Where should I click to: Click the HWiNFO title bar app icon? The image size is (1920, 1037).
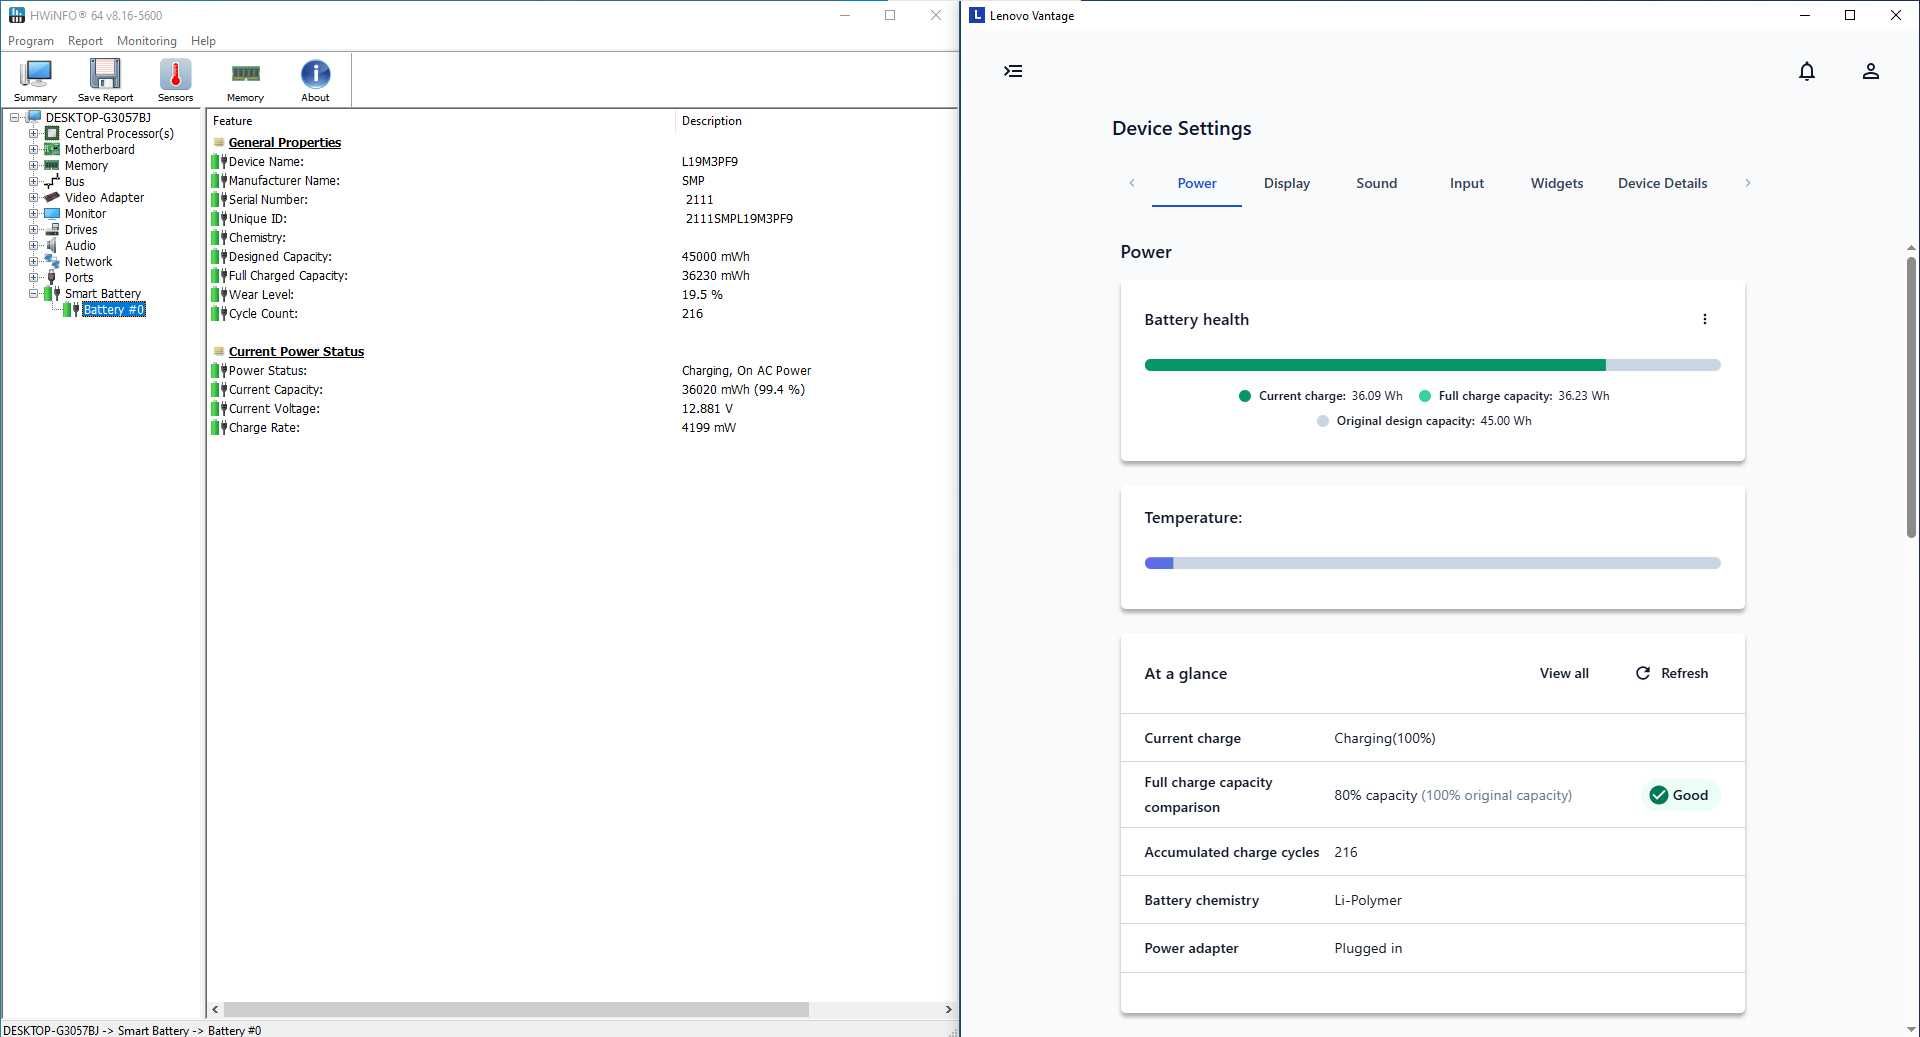coord(16,15)
